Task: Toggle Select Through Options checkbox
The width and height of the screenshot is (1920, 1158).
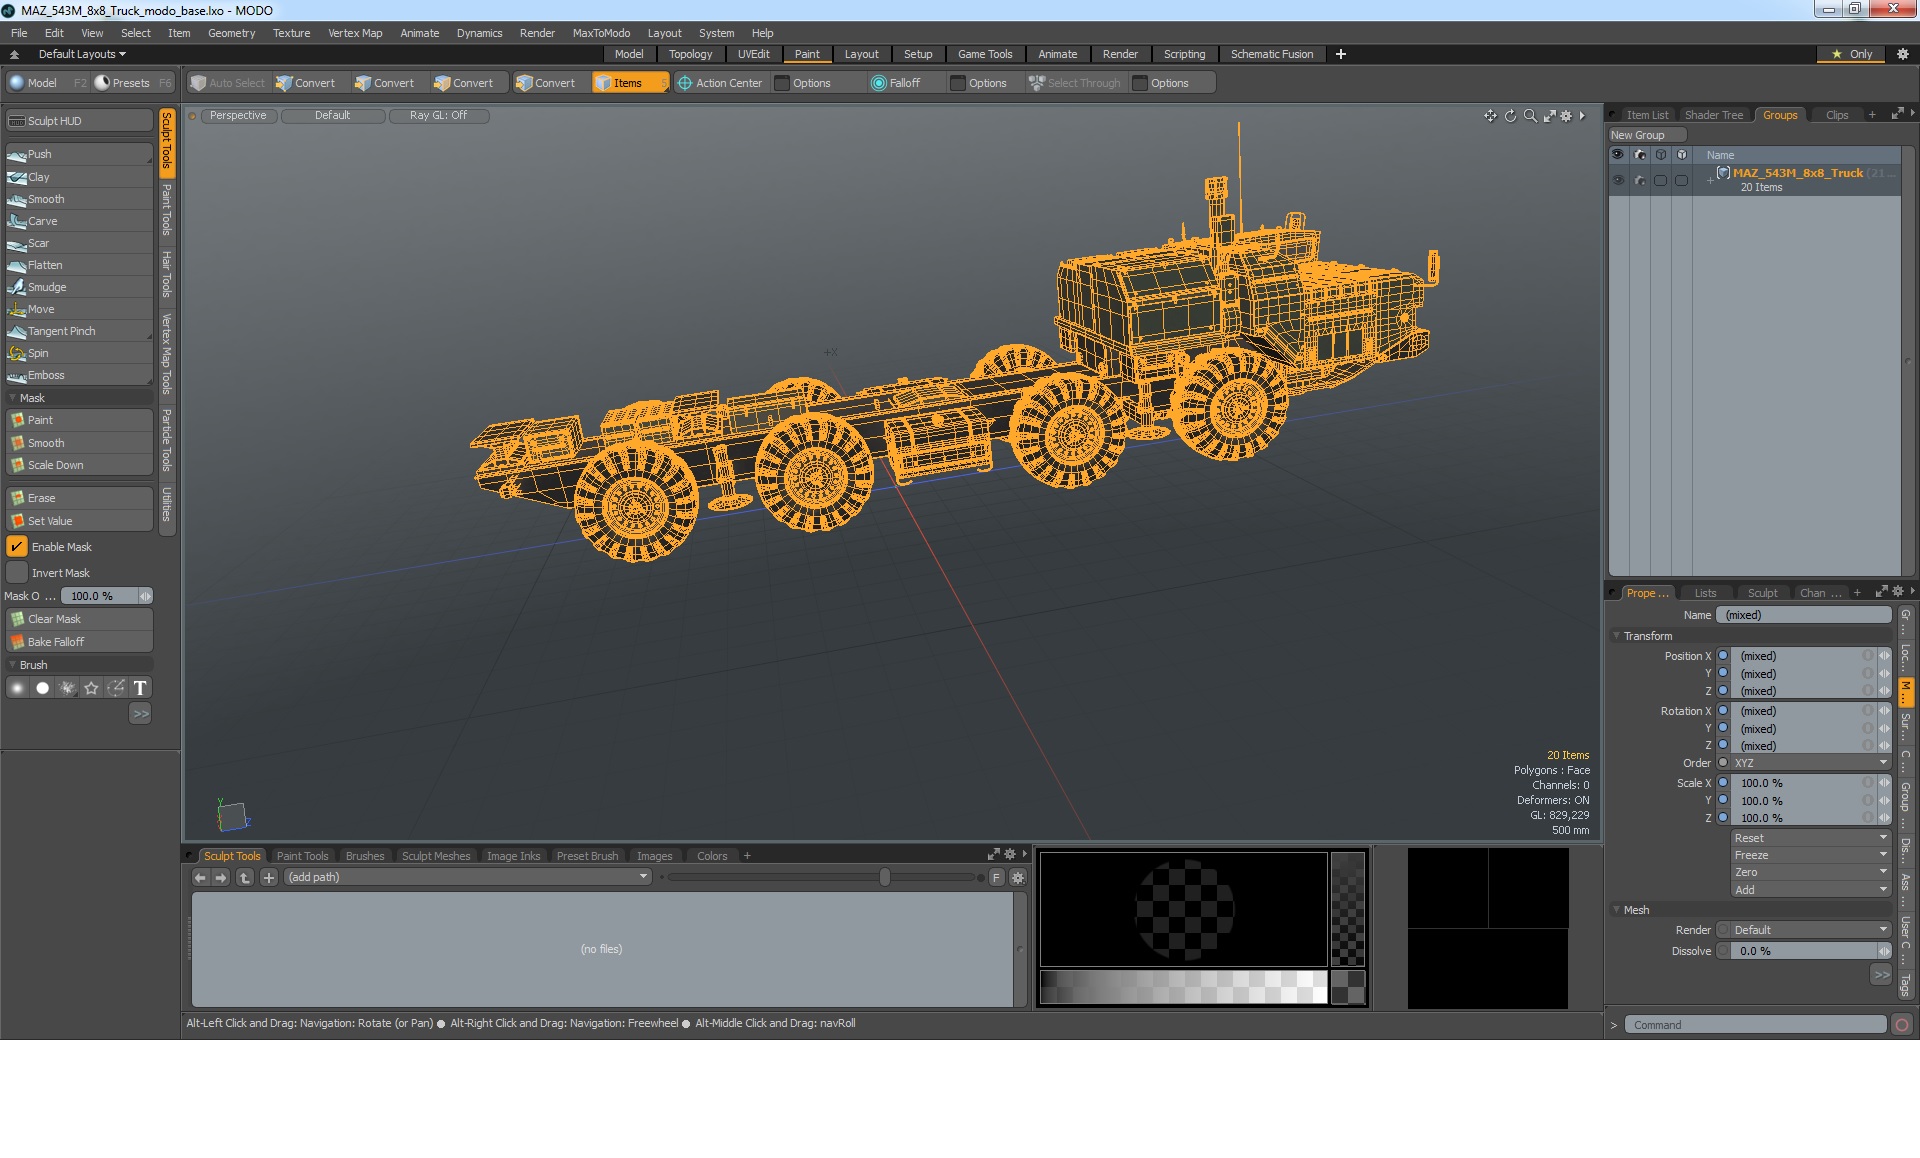Action: [1140, 83]
